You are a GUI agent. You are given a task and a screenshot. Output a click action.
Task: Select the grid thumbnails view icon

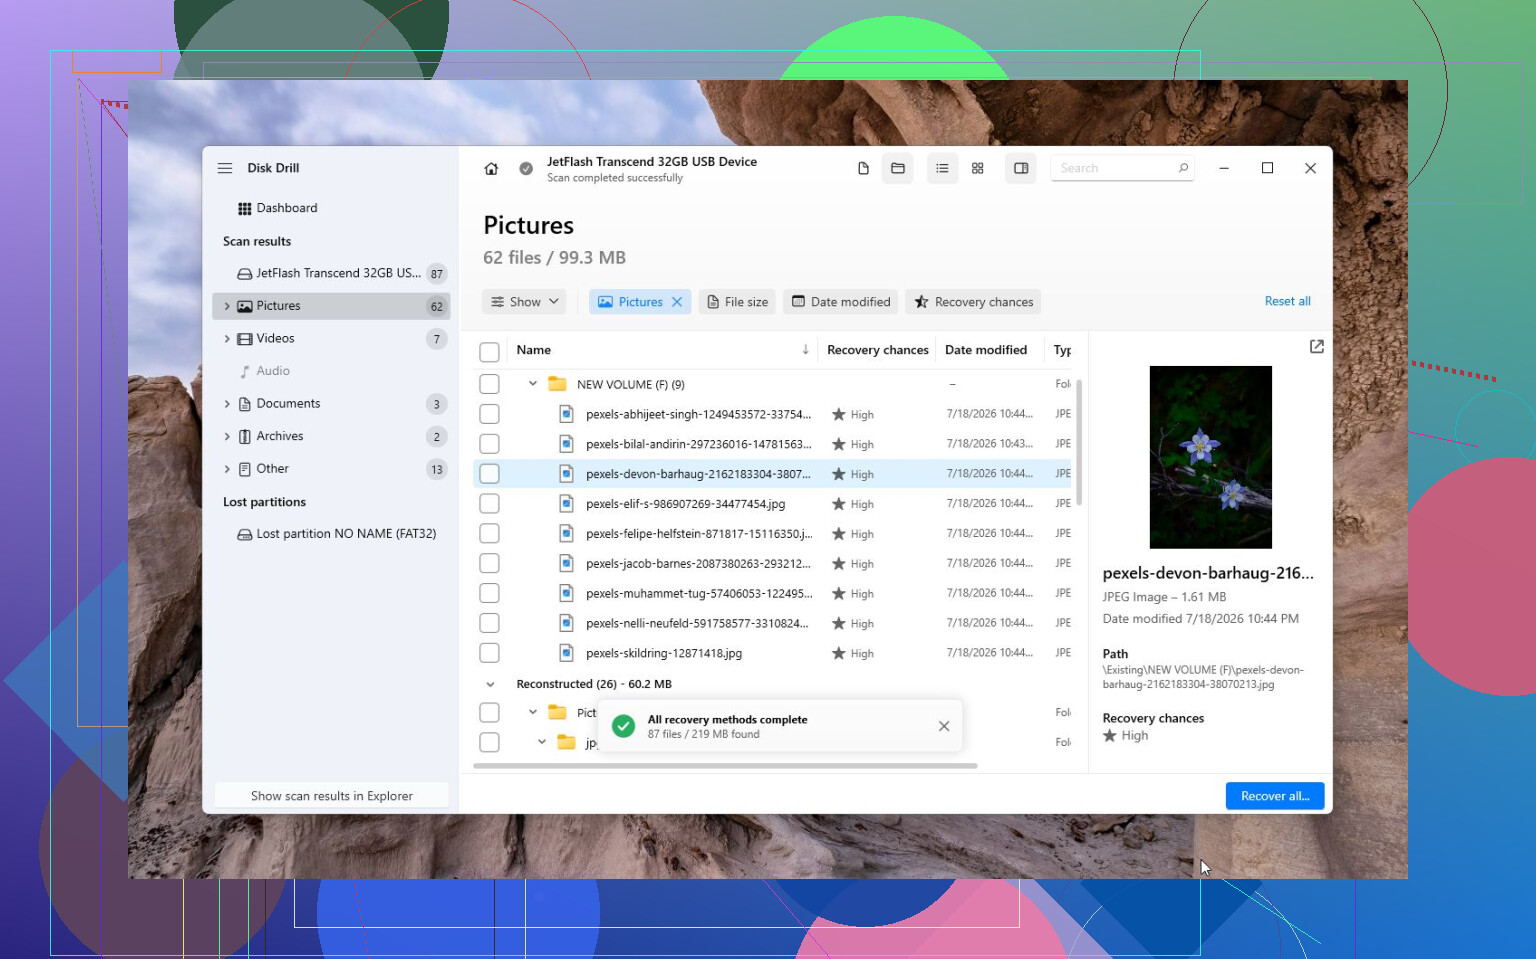pos(978,168)
